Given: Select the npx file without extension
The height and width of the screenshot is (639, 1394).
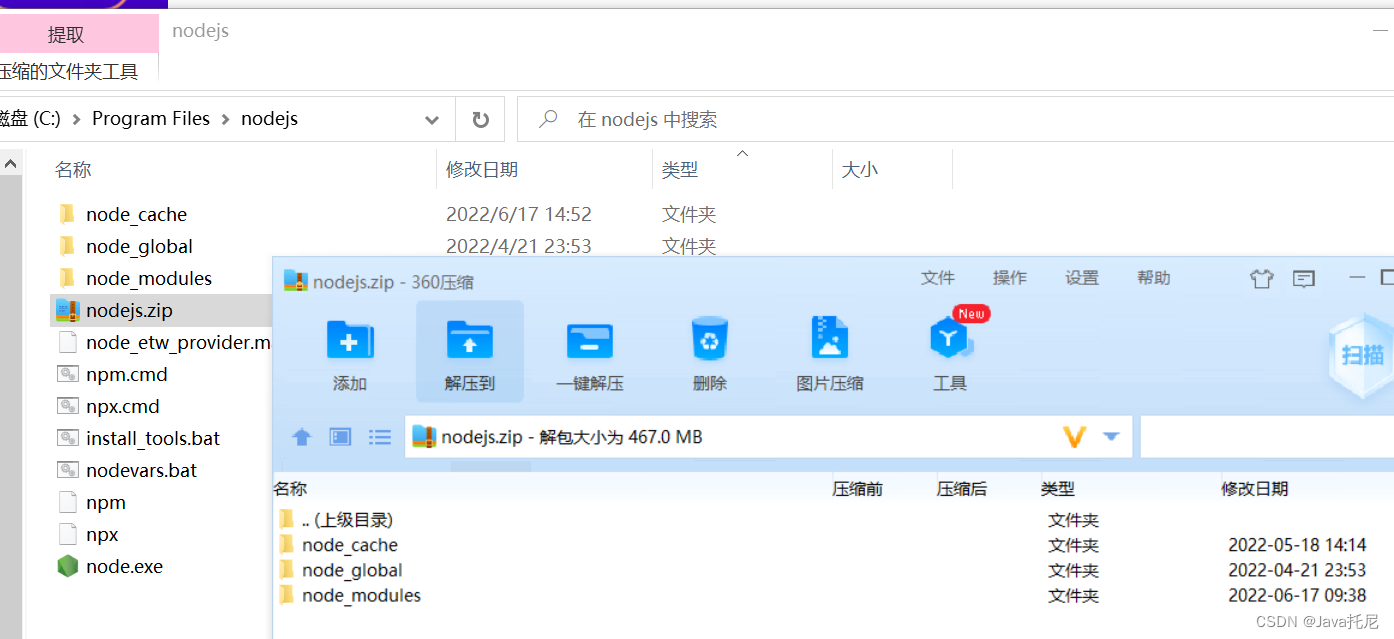Looking at the screenshot, I should pos(102,534).
